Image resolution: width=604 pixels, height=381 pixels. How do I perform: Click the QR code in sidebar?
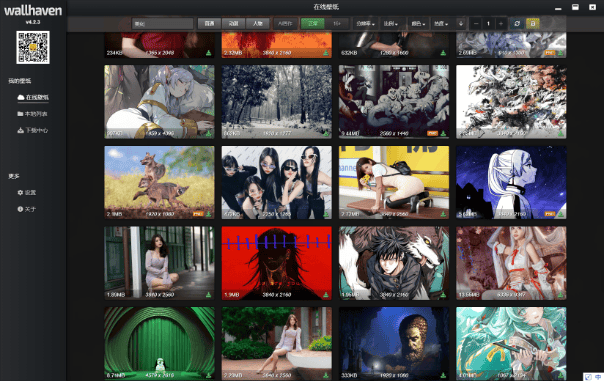point(33,48)
